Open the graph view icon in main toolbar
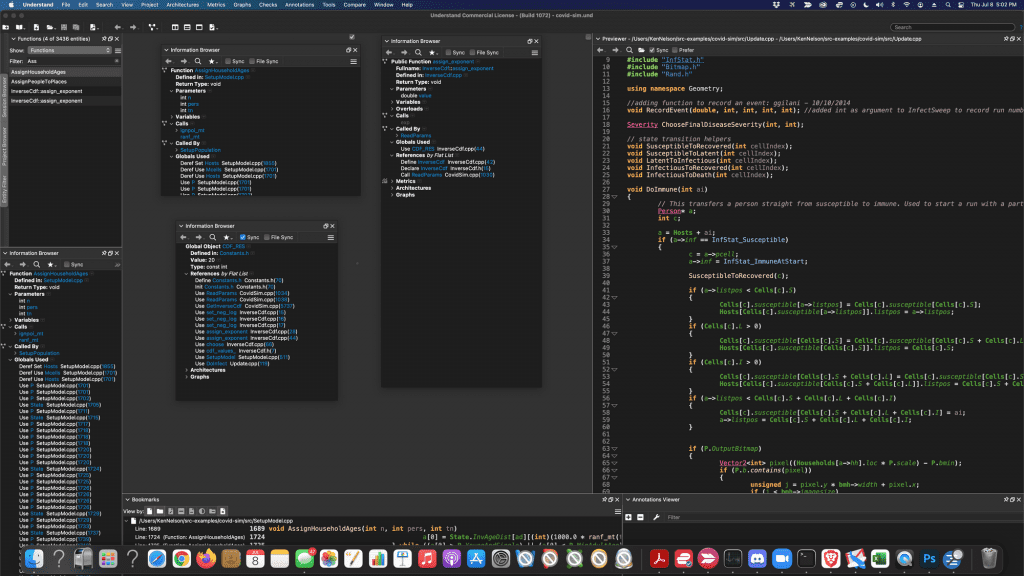 pyautogui.click(x=152, y=27)
